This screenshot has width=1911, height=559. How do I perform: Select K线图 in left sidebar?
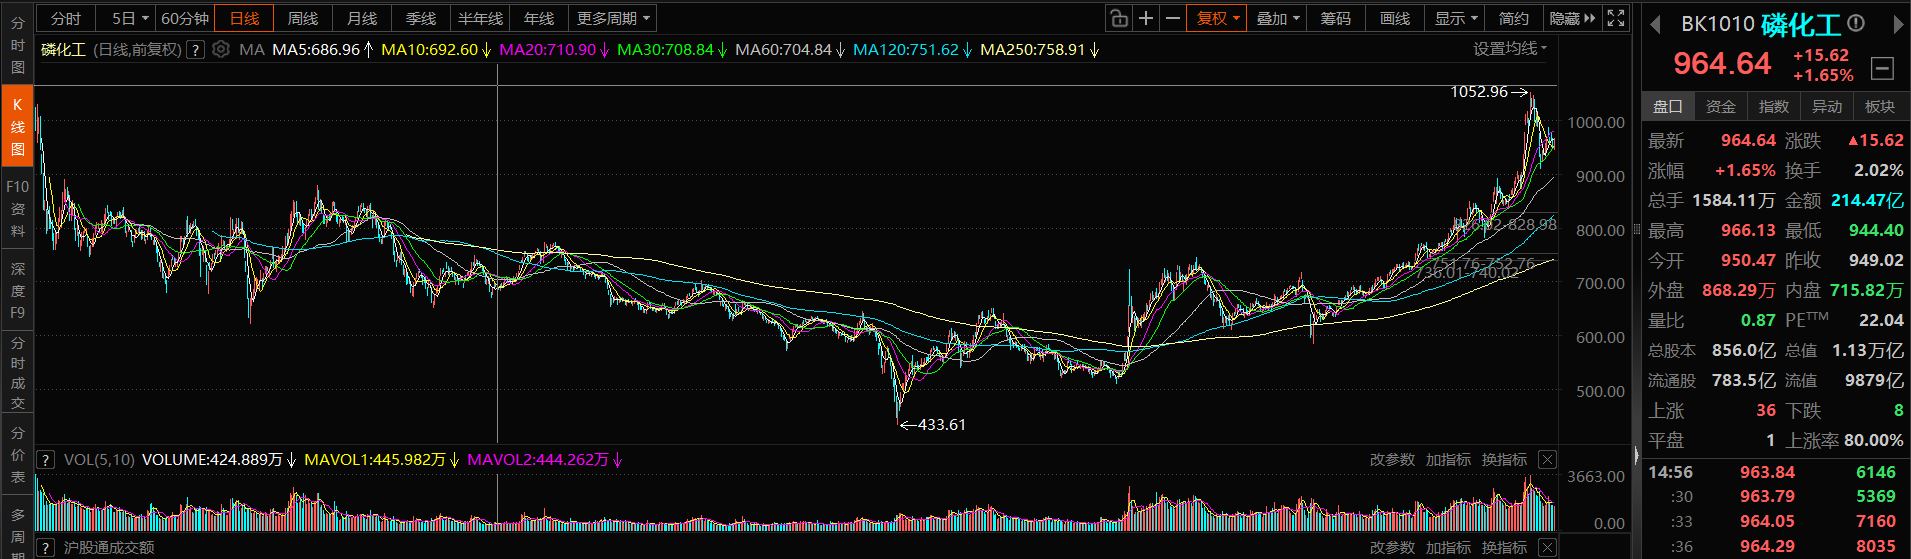tap(17, 126)
